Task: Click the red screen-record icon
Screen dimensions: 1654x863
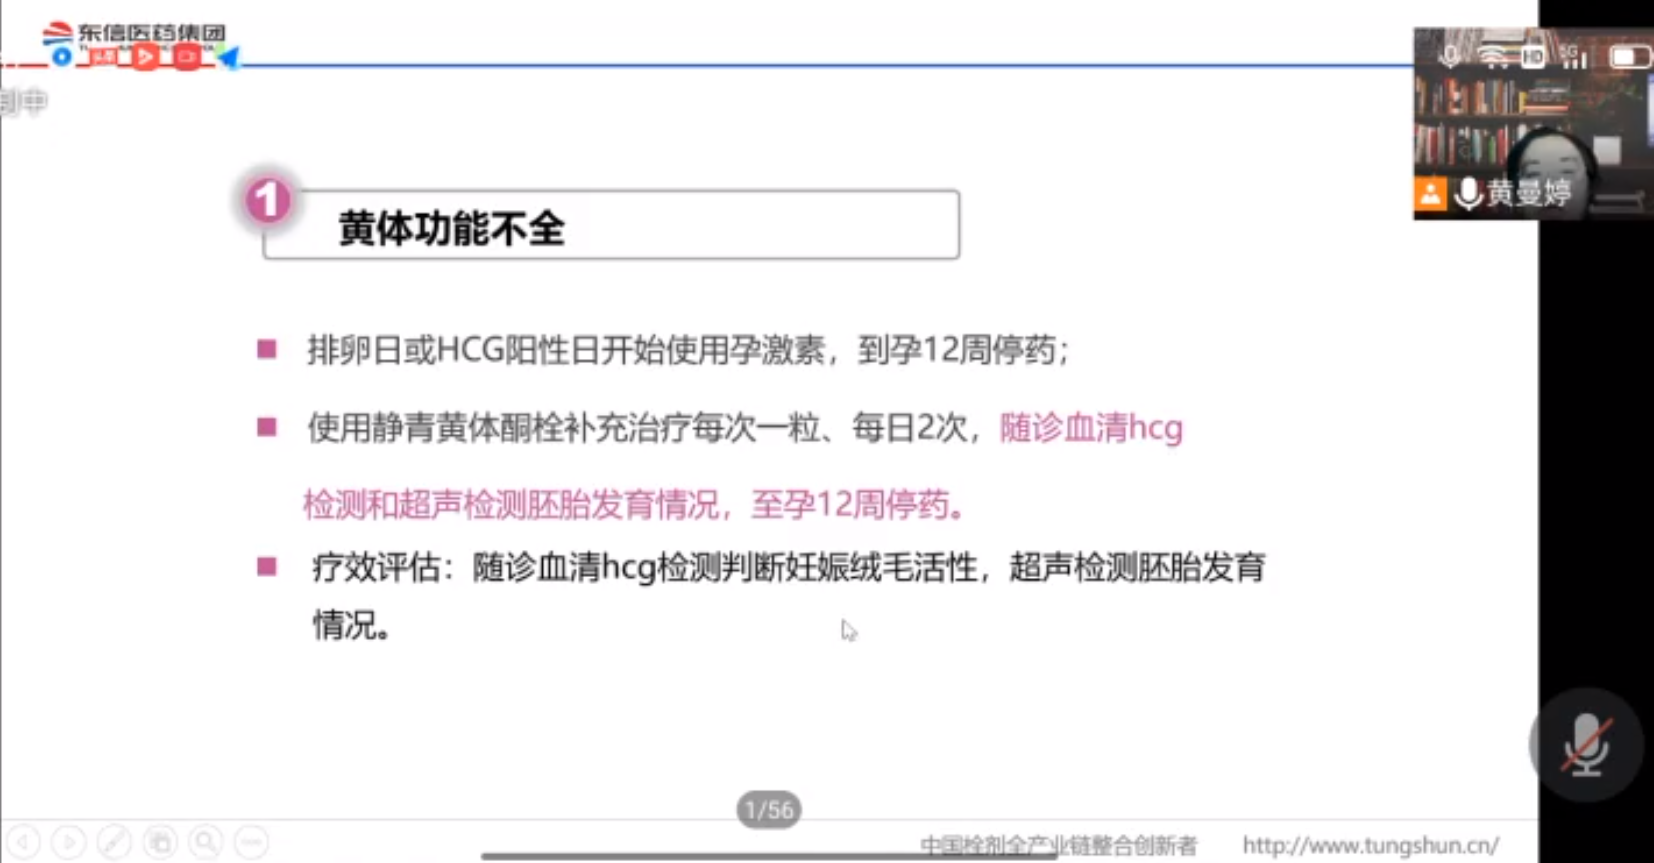Action: click(x=186, y=57)
